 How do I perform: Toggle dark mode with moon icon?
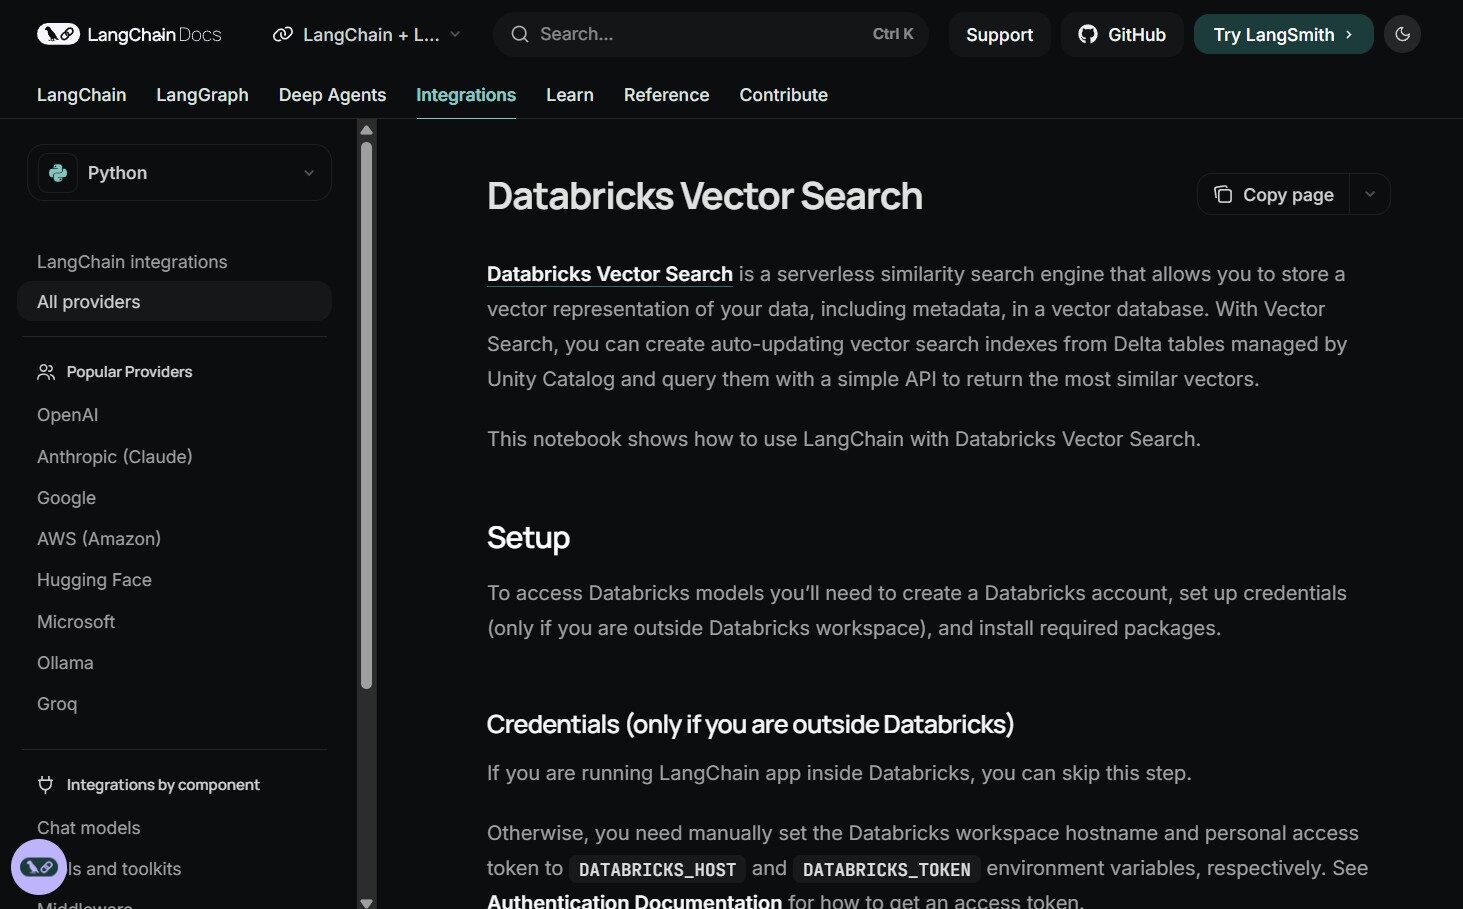pyautogui.click(x=1402, y=34)
